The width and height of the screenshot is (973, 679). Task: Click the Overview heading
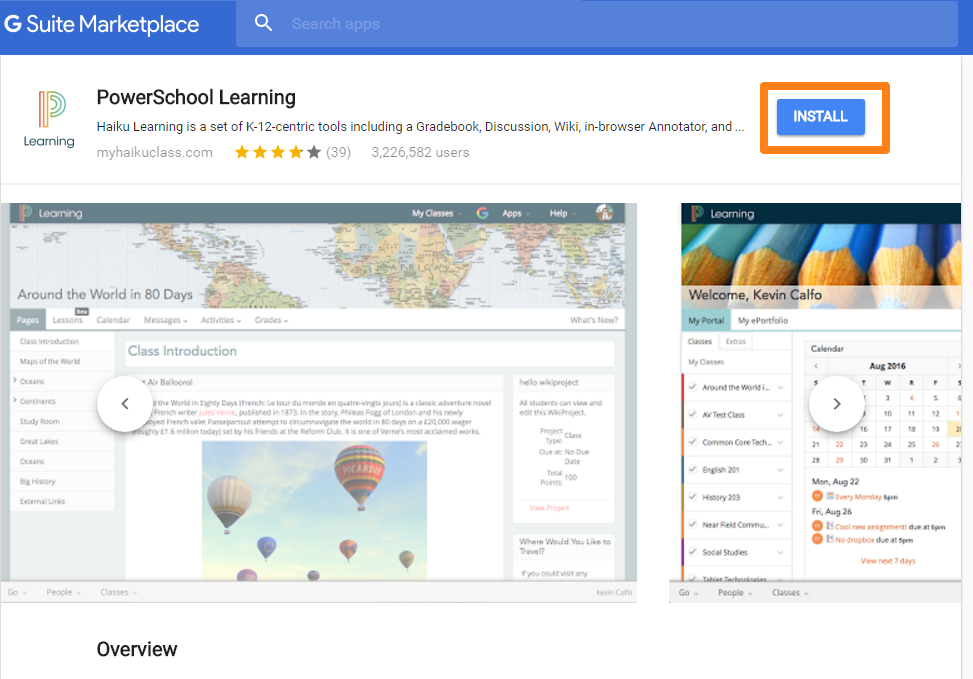point(137,649)
